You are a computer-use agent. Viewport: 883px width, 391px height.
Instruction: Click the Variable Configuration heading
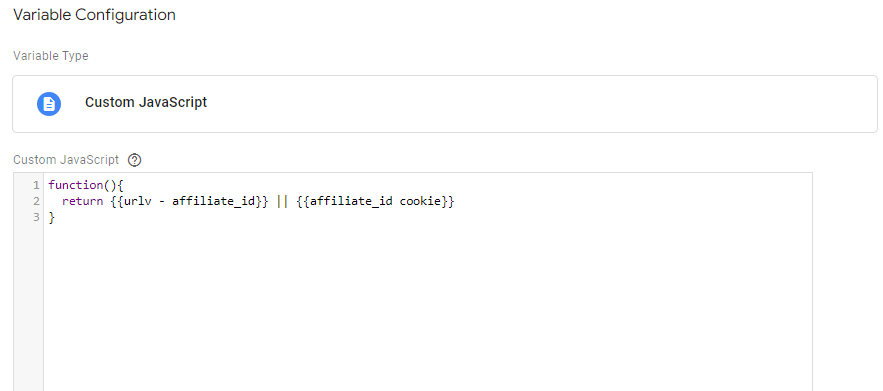coord(94,15)
